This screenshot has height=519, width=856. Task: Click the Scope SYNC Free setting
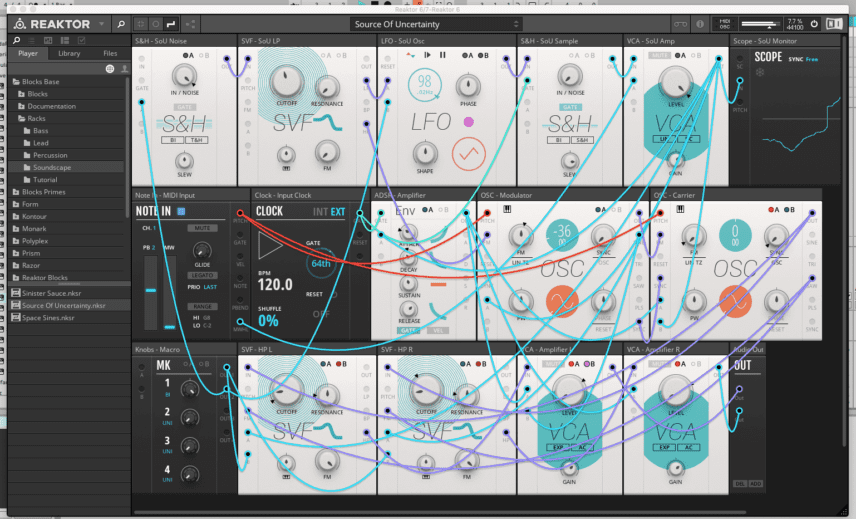pyautogui.click(x=803, y=59)
